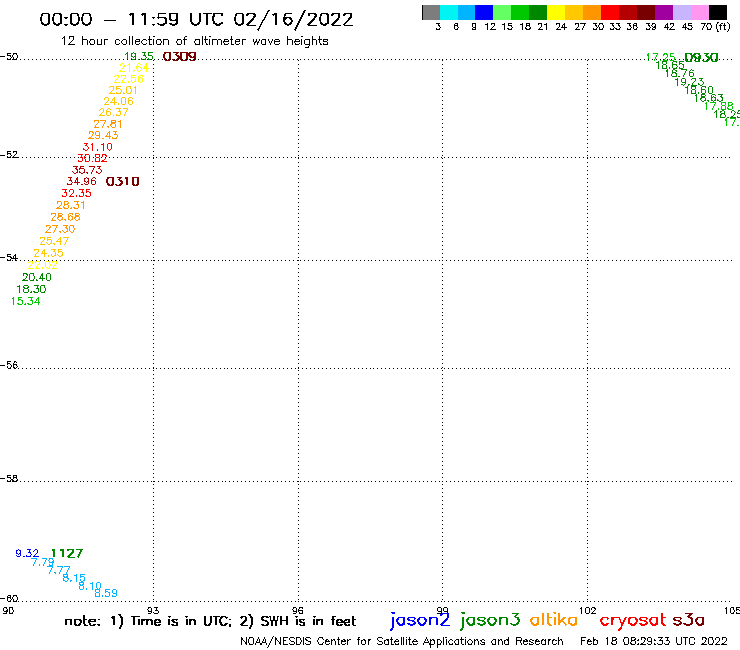Screen dimensions: 740x650
Task: Click the red value 31.10
Action: coord(98,147)
